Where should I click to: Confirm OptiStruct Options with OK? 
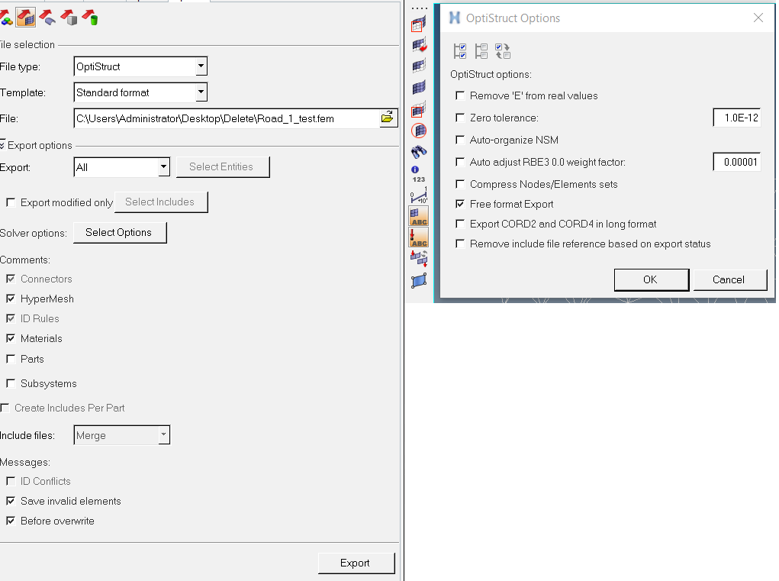651,280
